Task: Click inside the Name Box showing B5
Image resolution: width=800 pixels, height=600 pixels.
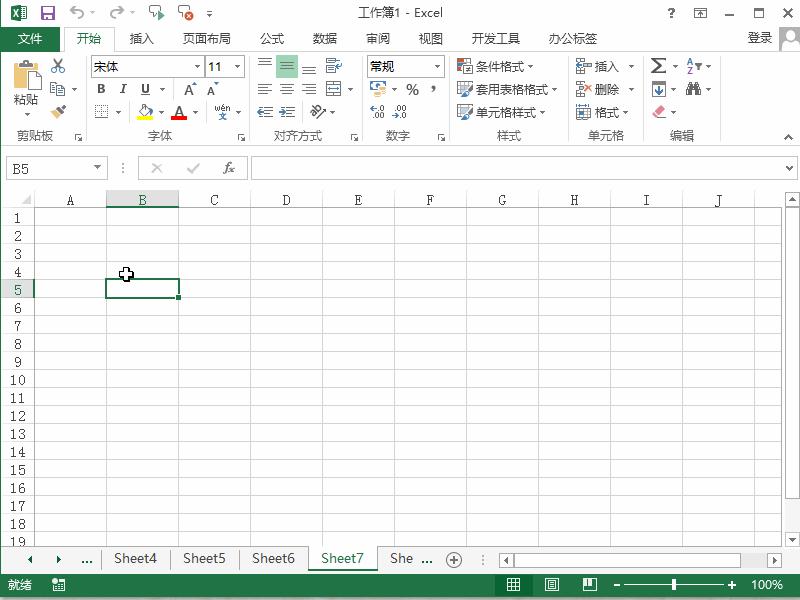Action: (50, 168)
